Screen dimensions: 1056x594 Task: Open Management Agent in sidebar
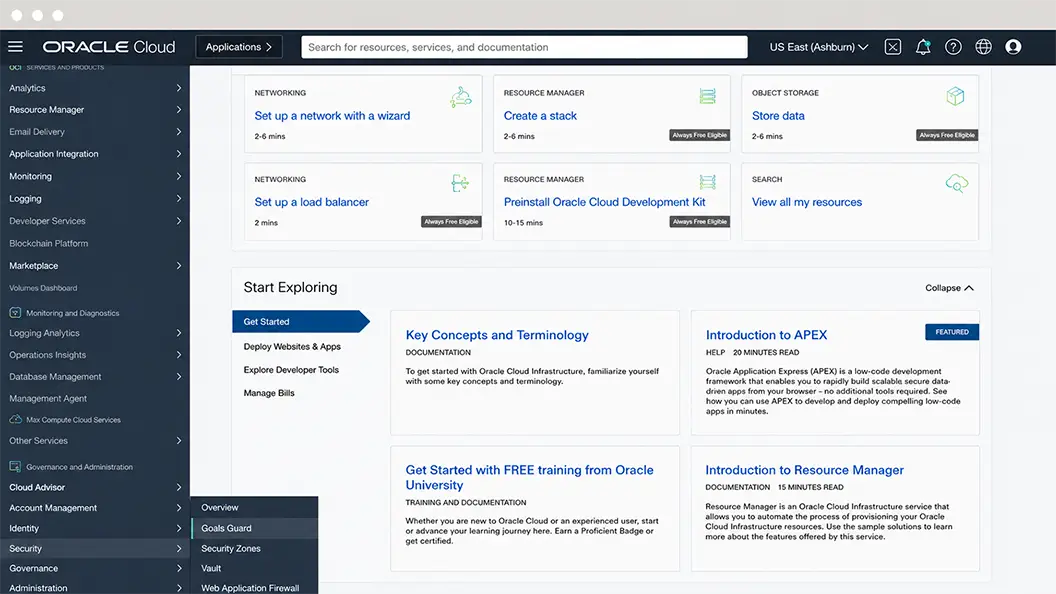48,398
